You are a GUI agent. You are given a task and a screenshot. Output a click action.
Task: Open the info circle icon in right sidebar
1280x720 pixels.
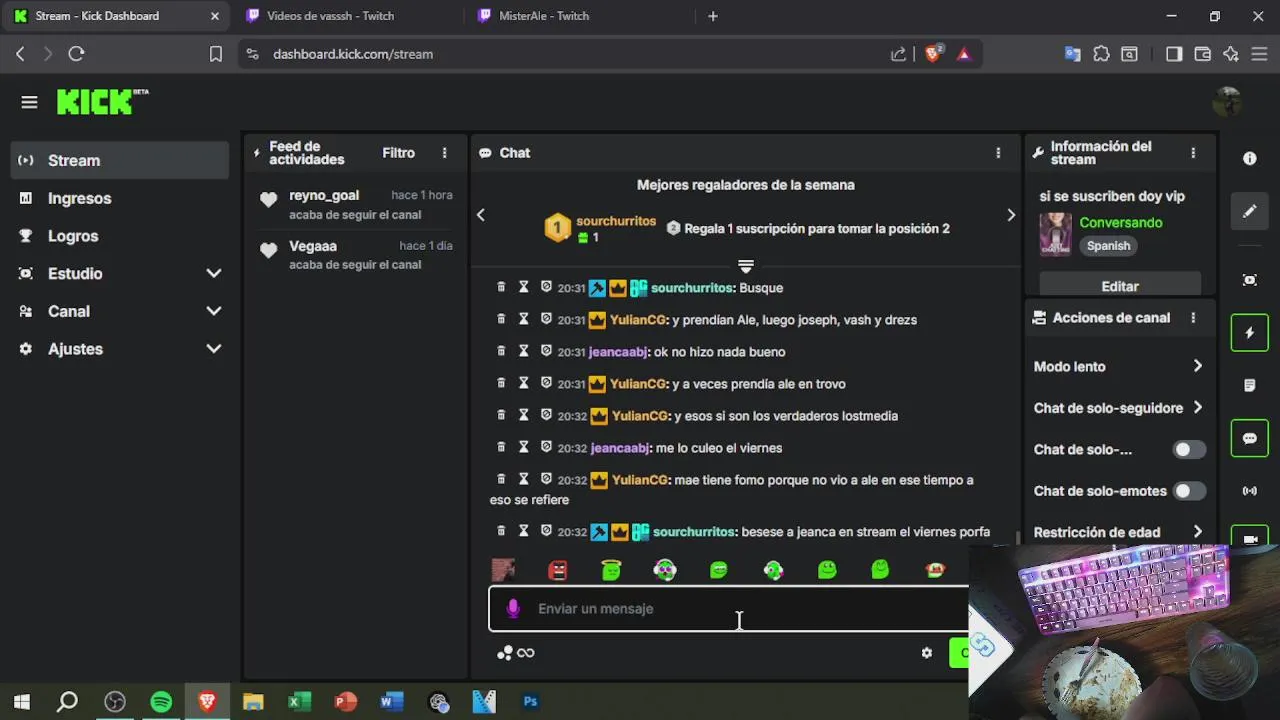(1249, 159)
